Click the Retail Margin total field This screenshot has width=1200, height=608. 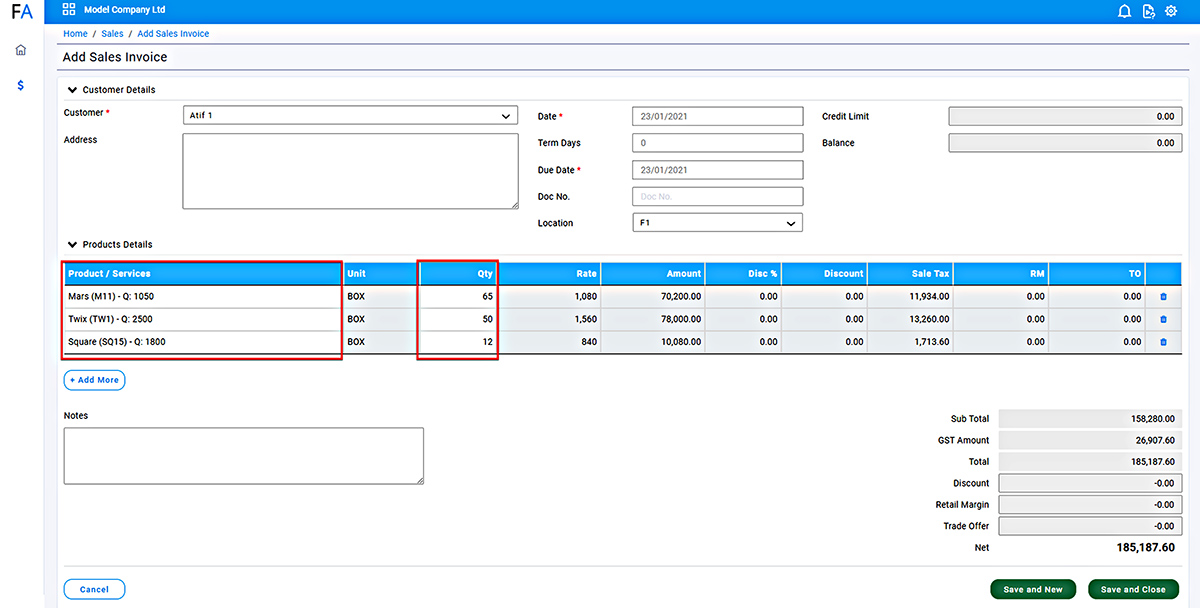tap(1089, 504)
